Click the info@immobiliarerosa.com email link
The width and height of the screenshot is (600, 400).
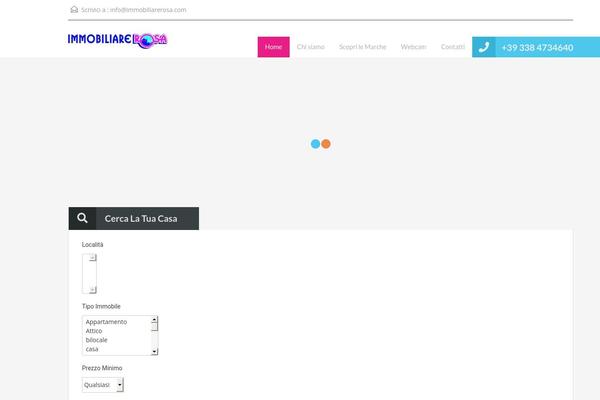[x=148, y=10]
